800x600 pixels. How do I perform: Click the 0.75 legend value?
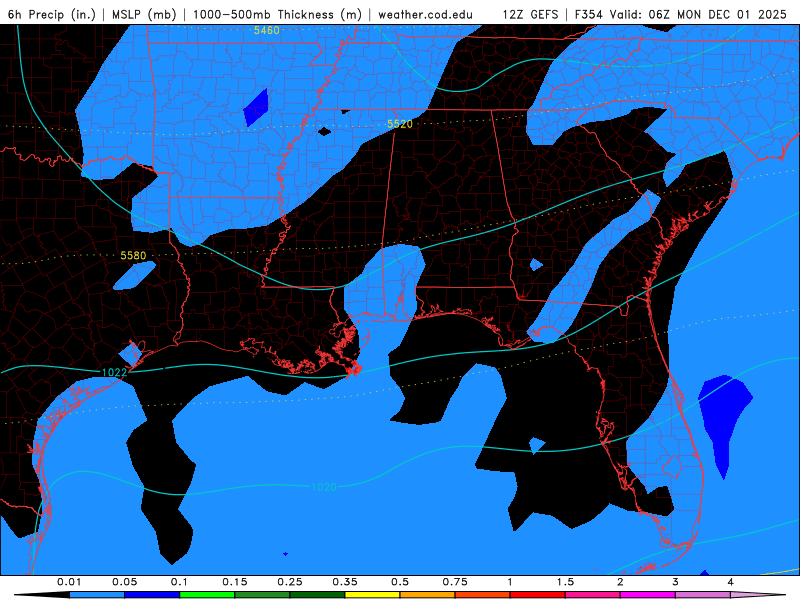pyautogui.click(x=455, y=582)
